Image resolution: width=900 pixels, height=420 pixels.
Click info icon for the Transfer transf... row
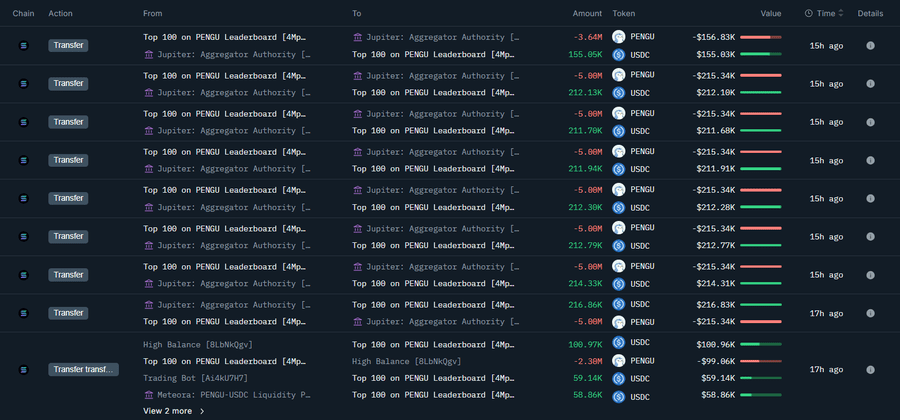[870, 369]
